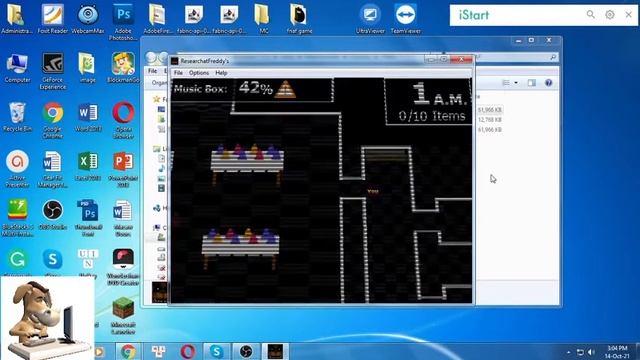
Task: Launch UltraViewer from desktop
Action: (370, 19)
